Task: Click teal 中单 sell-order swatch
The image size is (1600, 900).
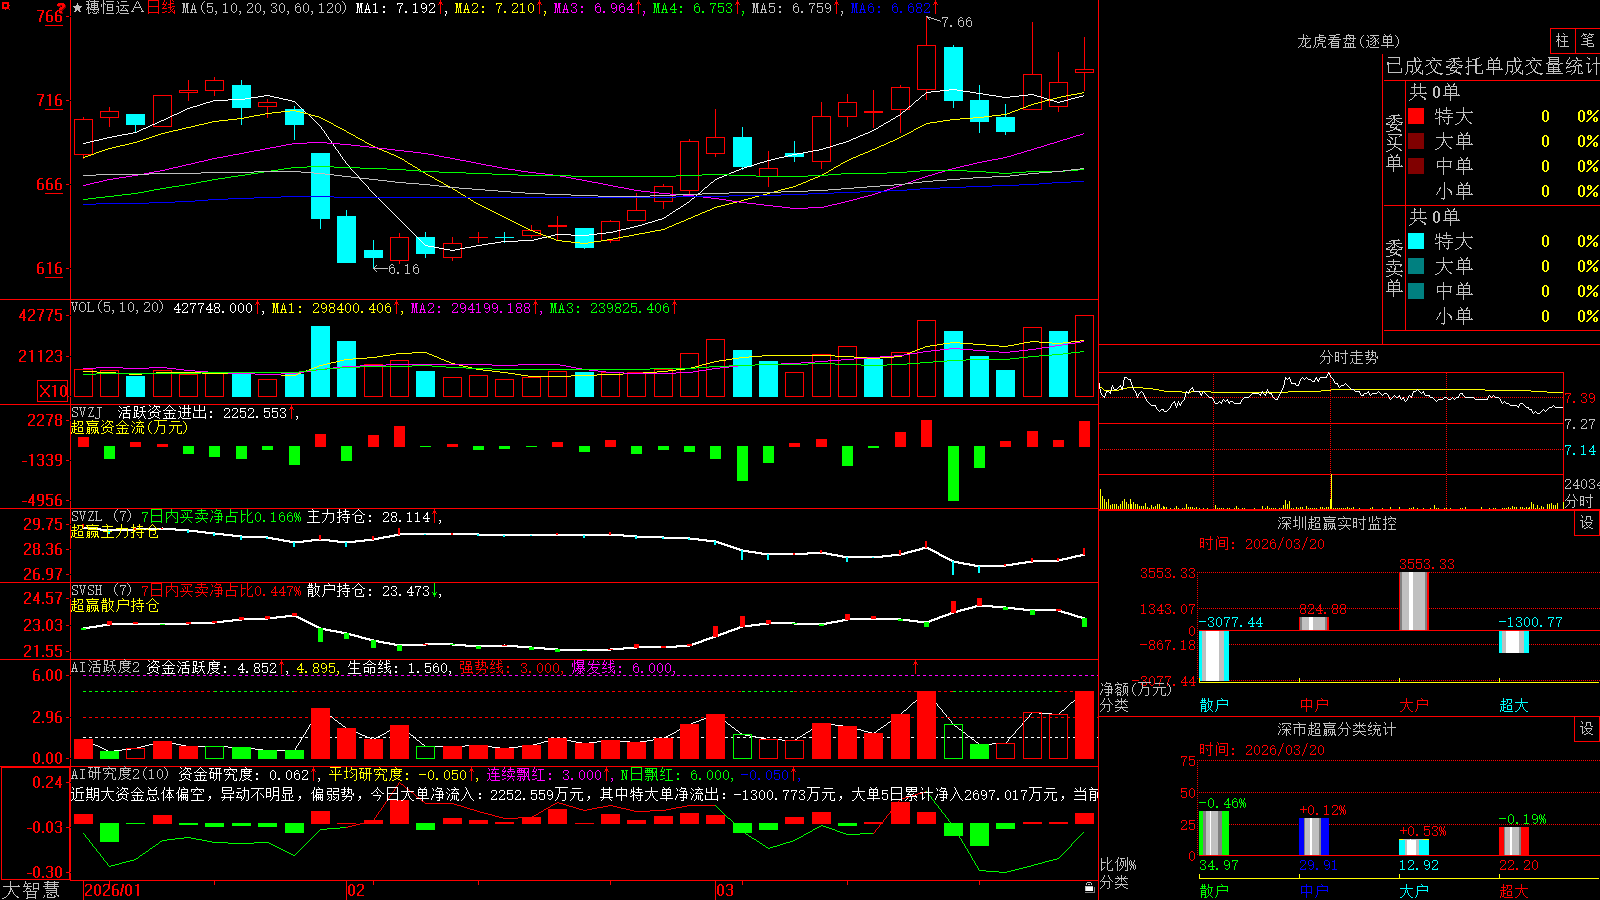Action: 1416,291
